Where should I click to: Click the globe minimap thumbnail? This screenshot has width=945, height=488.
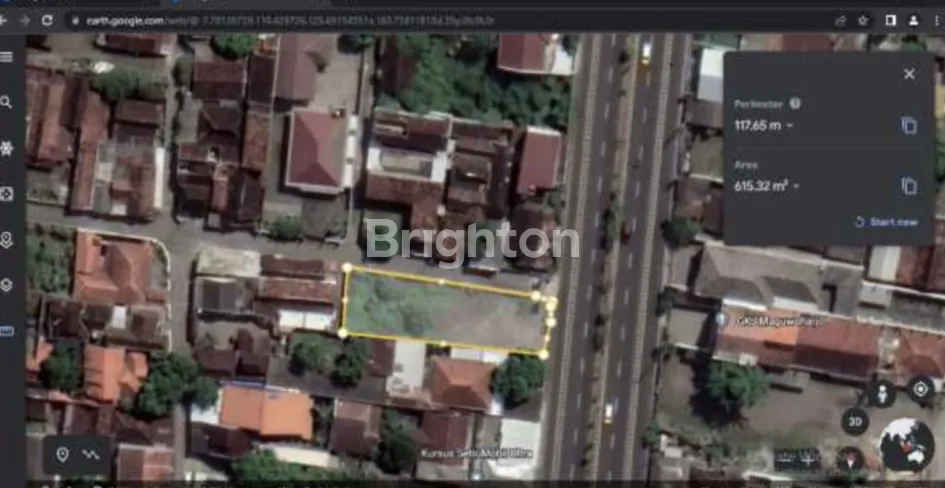906,444
